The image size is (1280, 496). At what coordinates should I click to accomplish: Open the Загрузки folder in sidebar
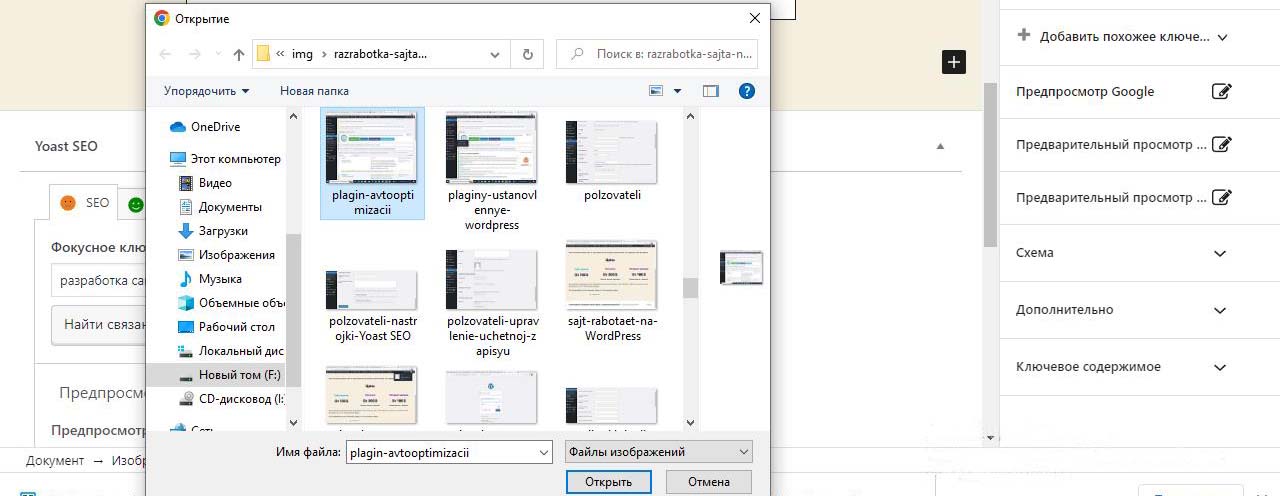tap(223, 231)
